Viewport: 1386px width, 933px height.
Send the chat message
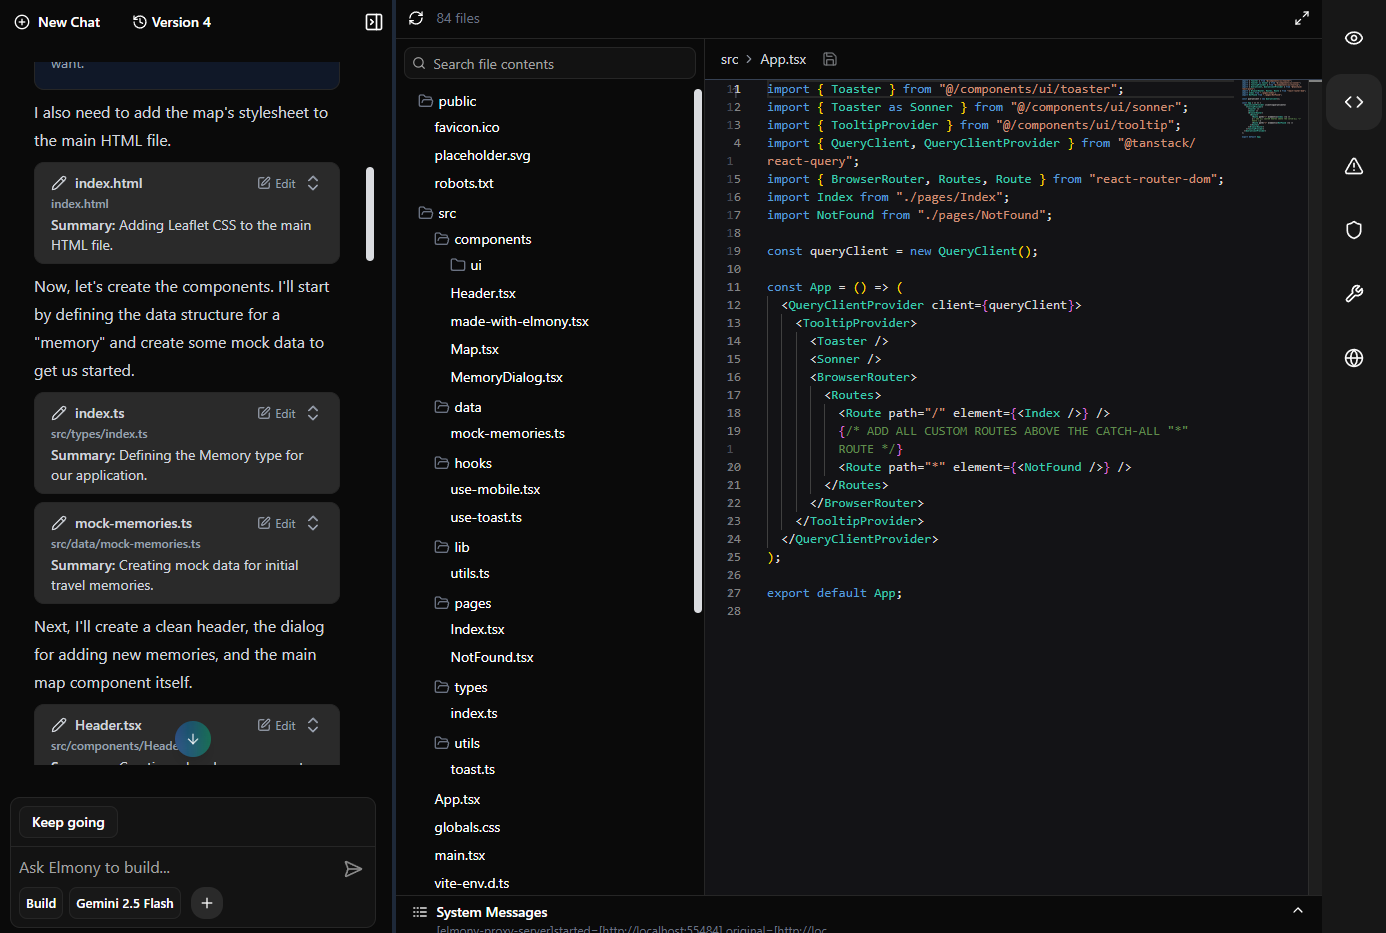coord(353,869)
